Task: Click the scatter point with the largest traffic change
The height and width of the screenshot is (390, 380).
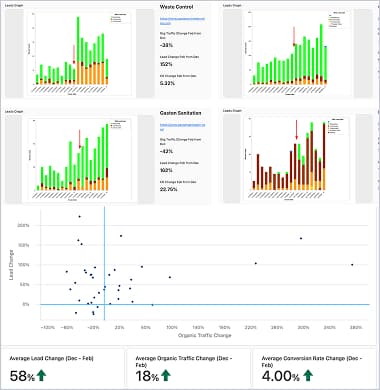Action: pyautogui.click(x=352, y=265)
